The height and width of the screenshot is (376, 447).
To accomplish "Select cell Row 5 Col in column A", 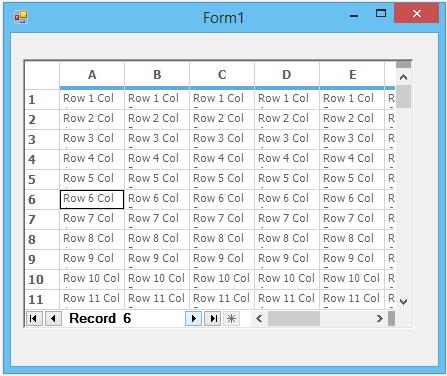I will (x=92, y=179).
